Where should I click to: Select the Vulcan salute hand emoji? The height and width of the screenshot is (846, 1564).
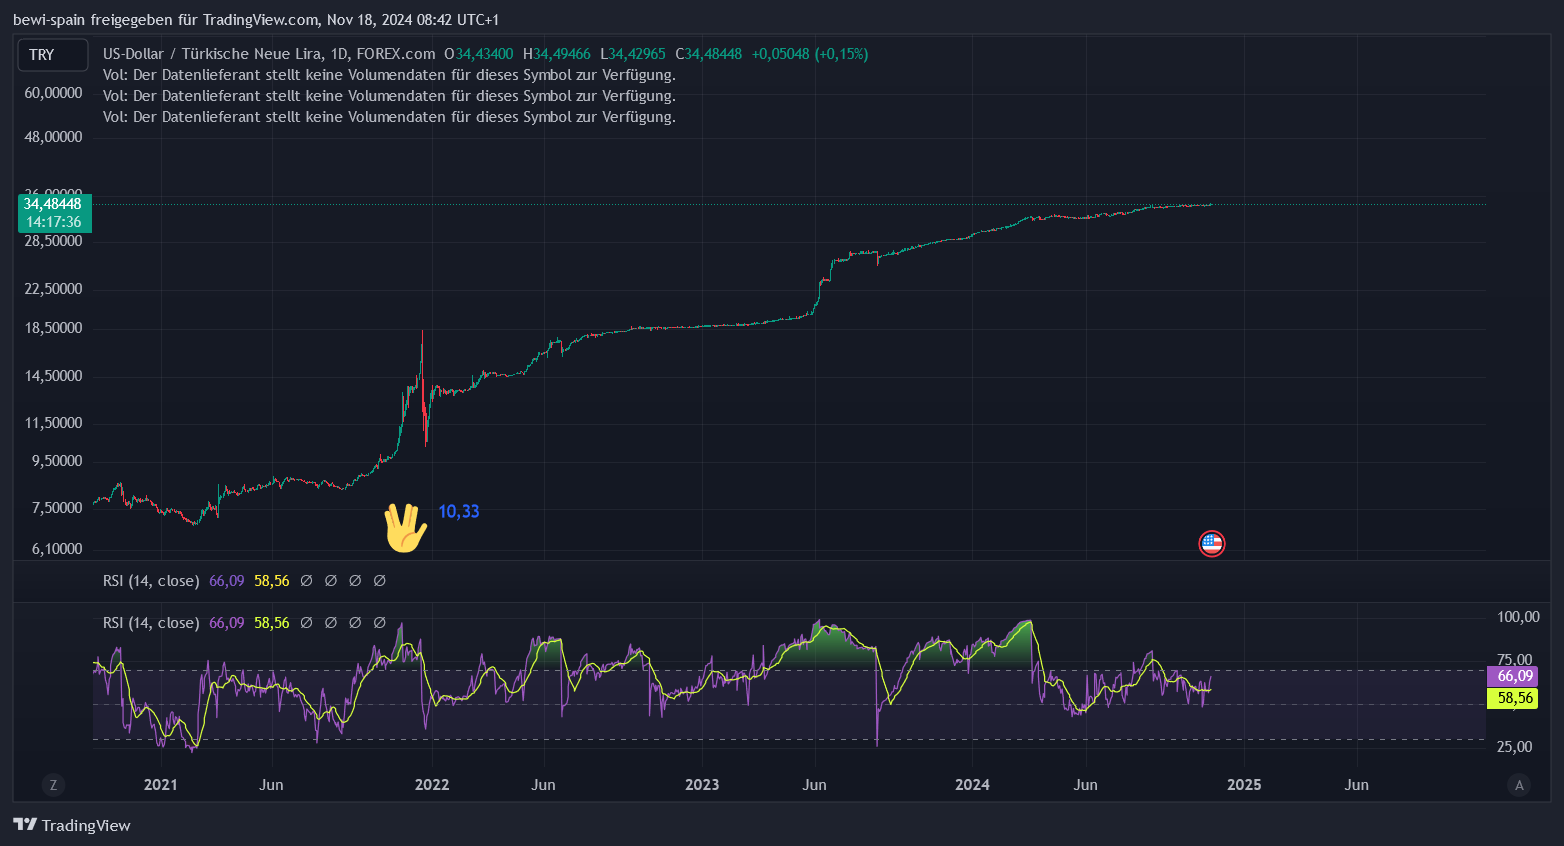405,528
